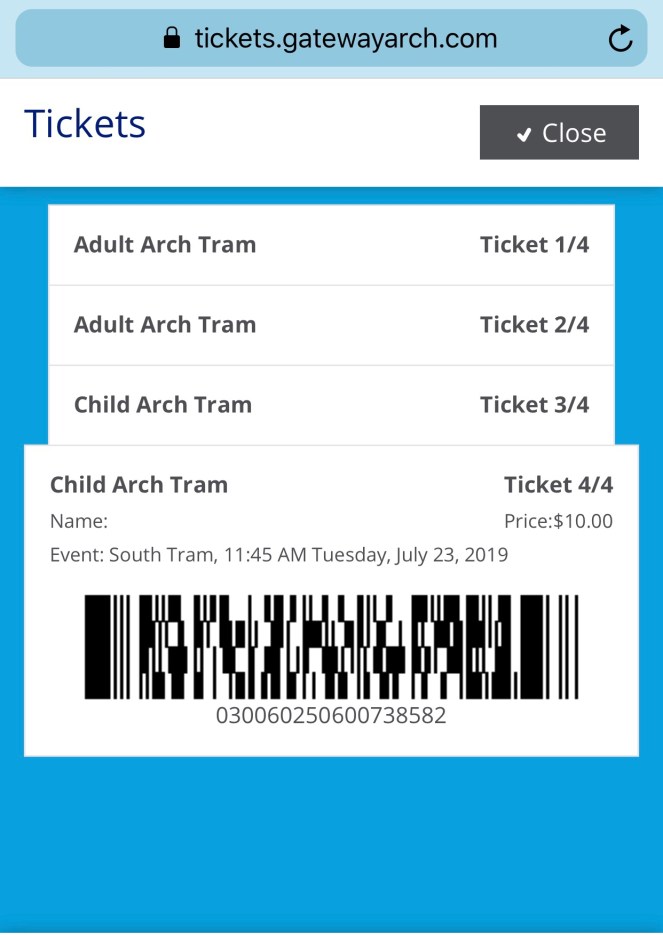The image size is (663, 935).
Task: Click the Ticket 4/4 label
Action: (x=558, y=485)
